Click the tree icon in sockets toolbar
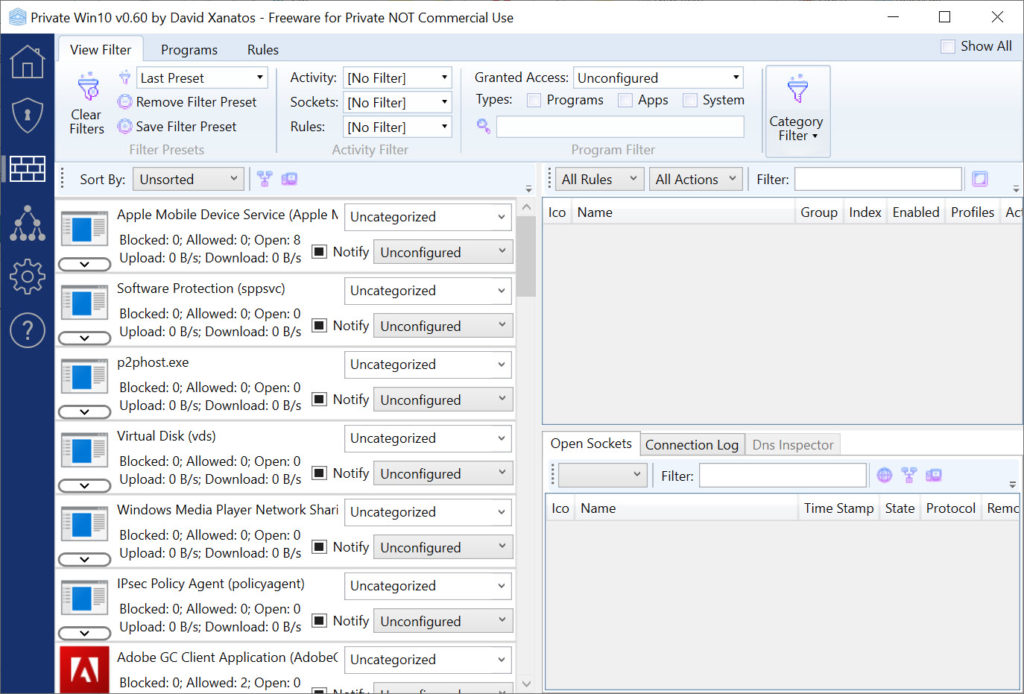Viewport: 1024px width, 694px height. tap(909, 475)
